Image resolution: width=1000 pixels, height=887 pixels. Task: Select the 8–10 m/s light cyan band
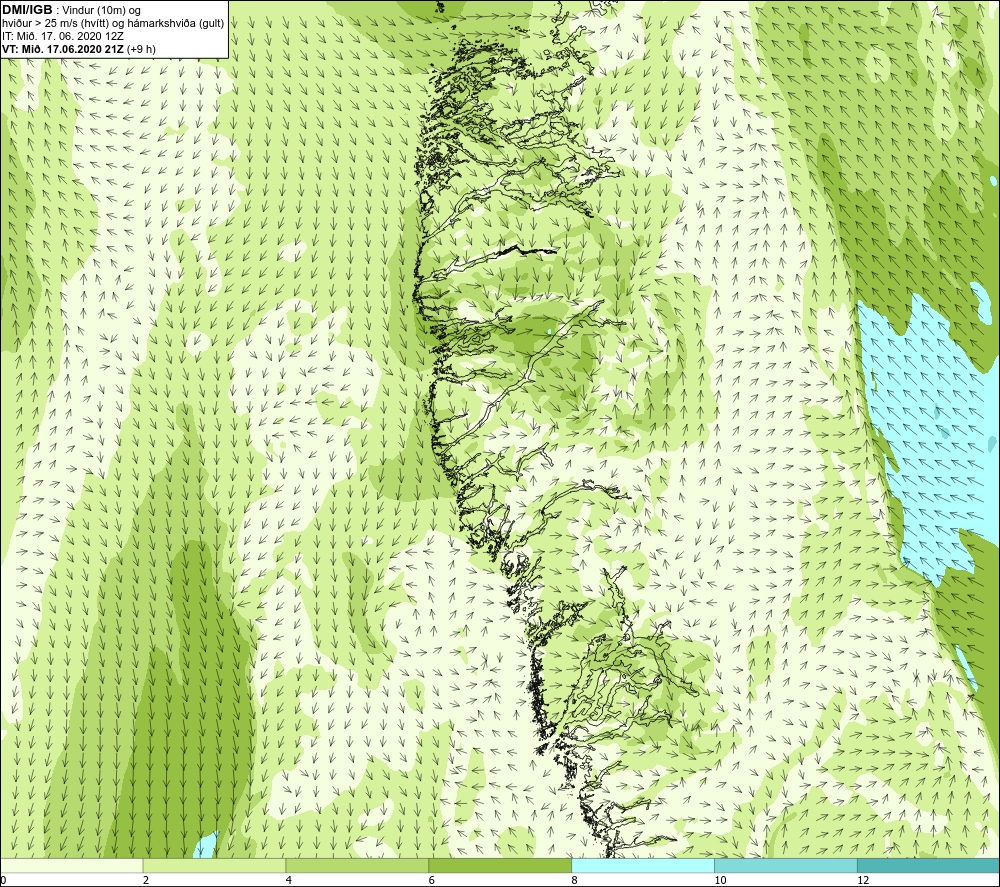(643, 866)
